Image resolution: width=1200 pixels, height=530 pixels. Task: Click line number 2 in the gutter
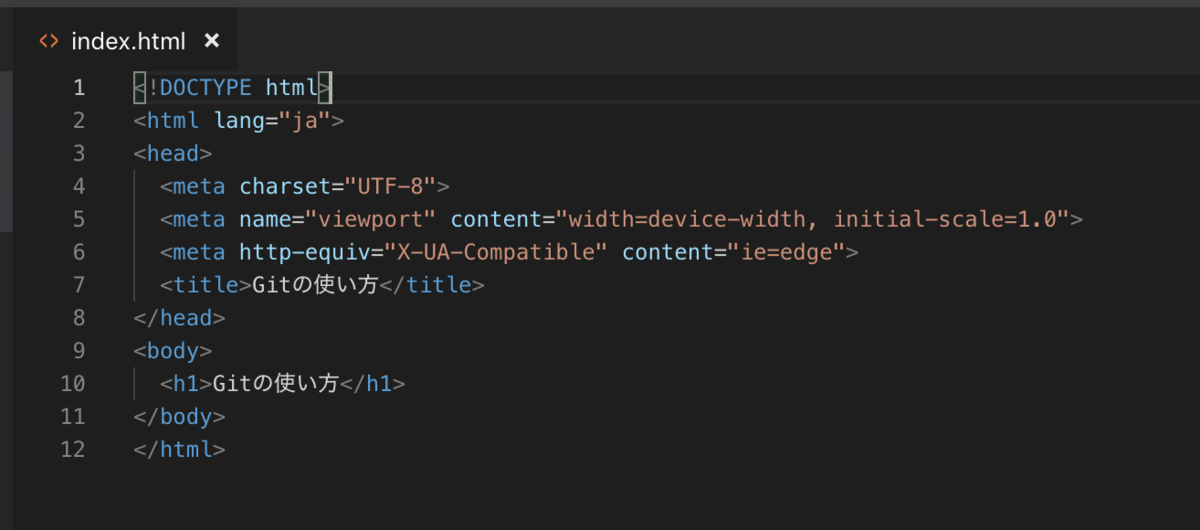point(79,120)
